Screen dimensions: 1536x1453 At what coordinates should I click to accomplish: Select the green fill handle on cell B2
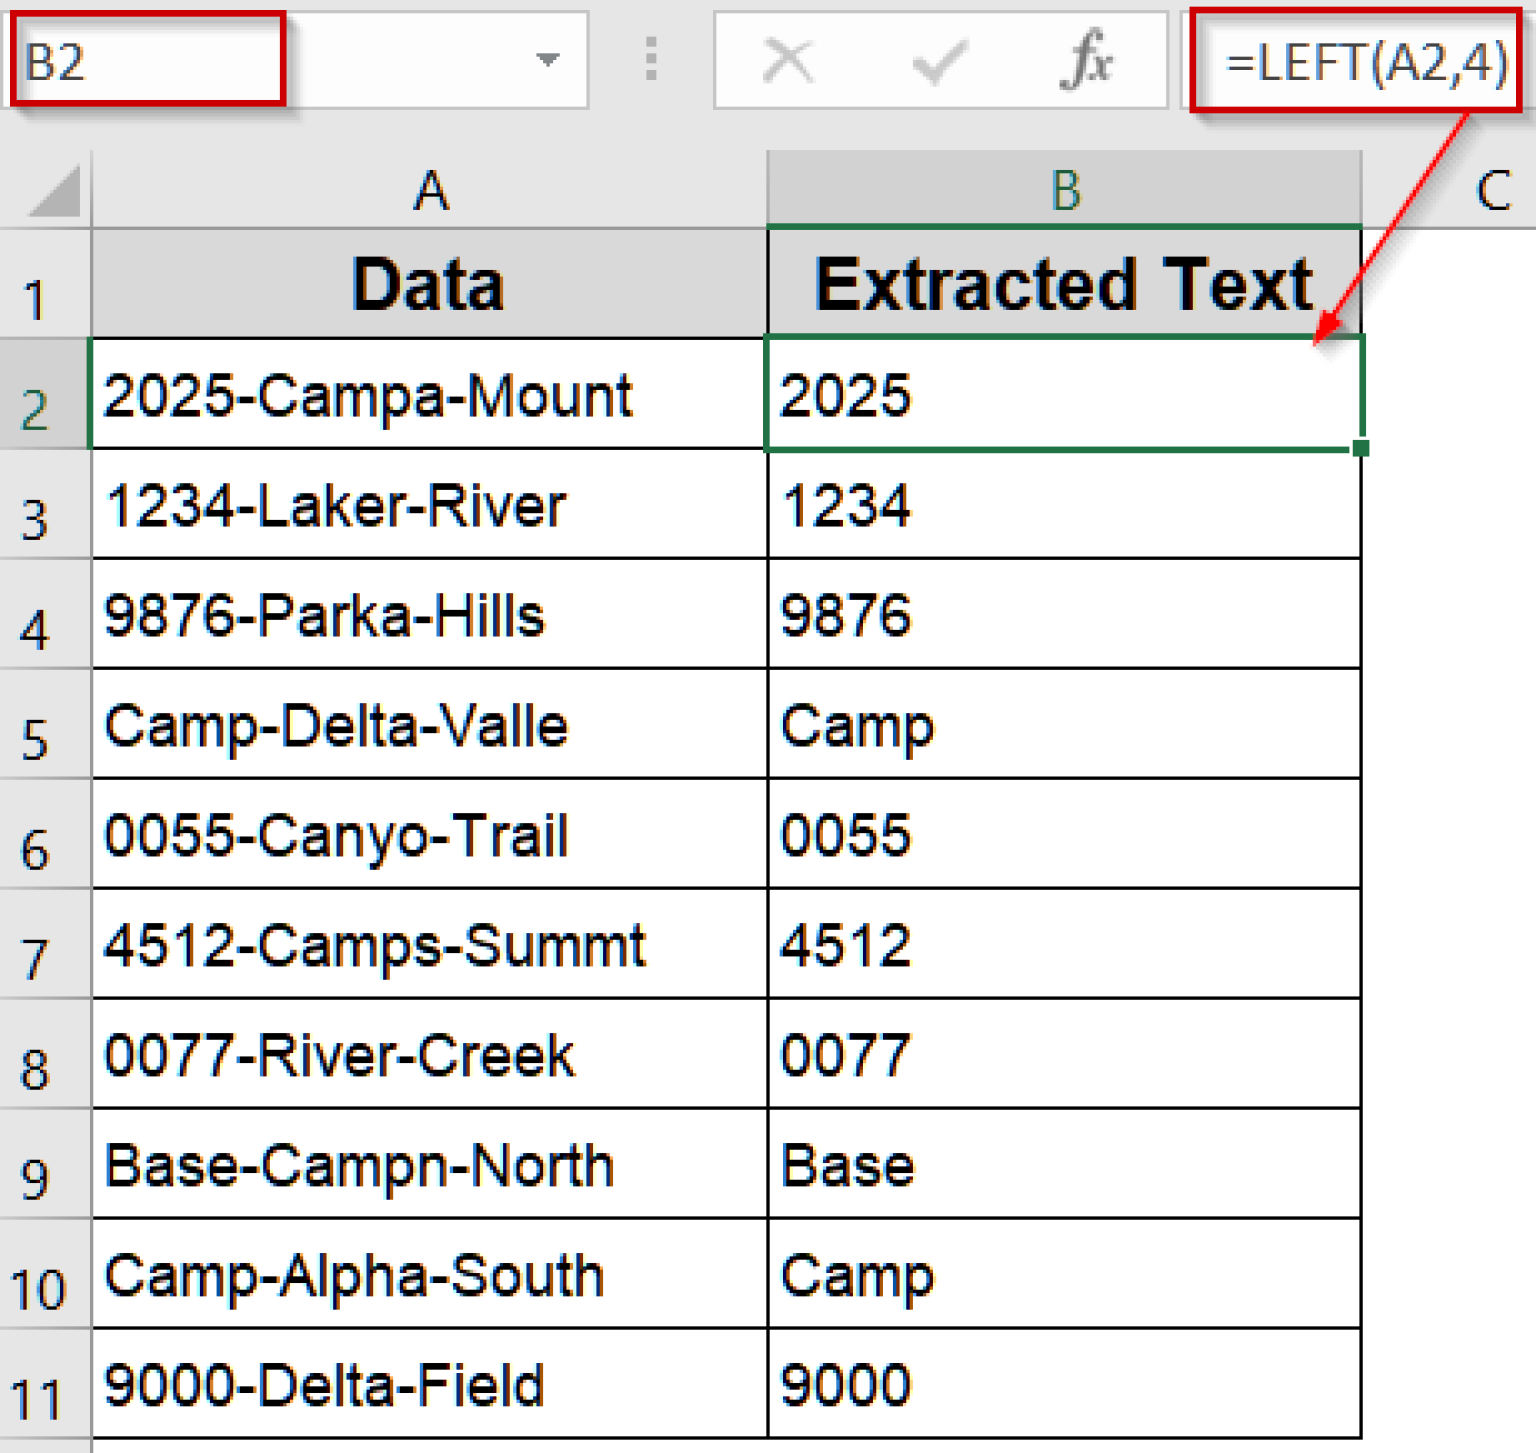(1360, 449)
